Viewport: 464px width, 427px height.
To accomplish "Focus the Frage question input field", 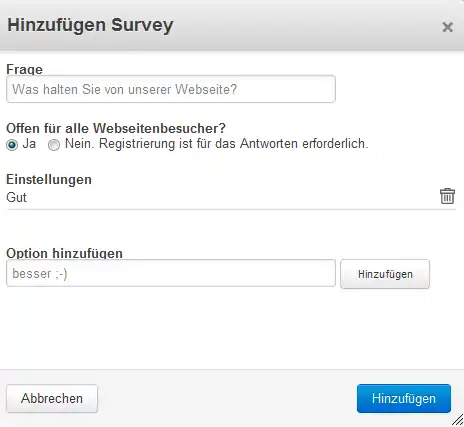I will pyautogui.click(x=171, y=89).
